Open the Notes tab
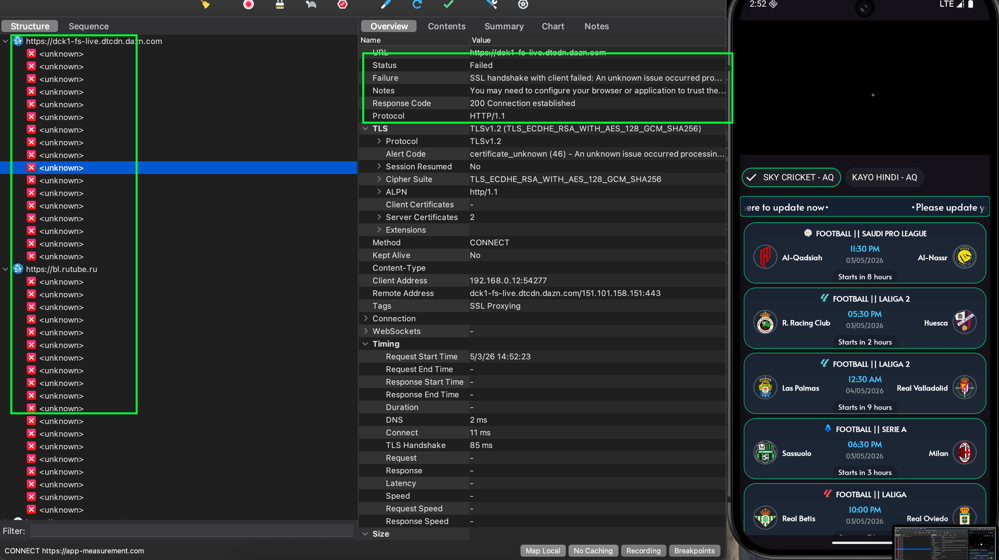Viewport: 999px width, 560px height. (596, 26)
